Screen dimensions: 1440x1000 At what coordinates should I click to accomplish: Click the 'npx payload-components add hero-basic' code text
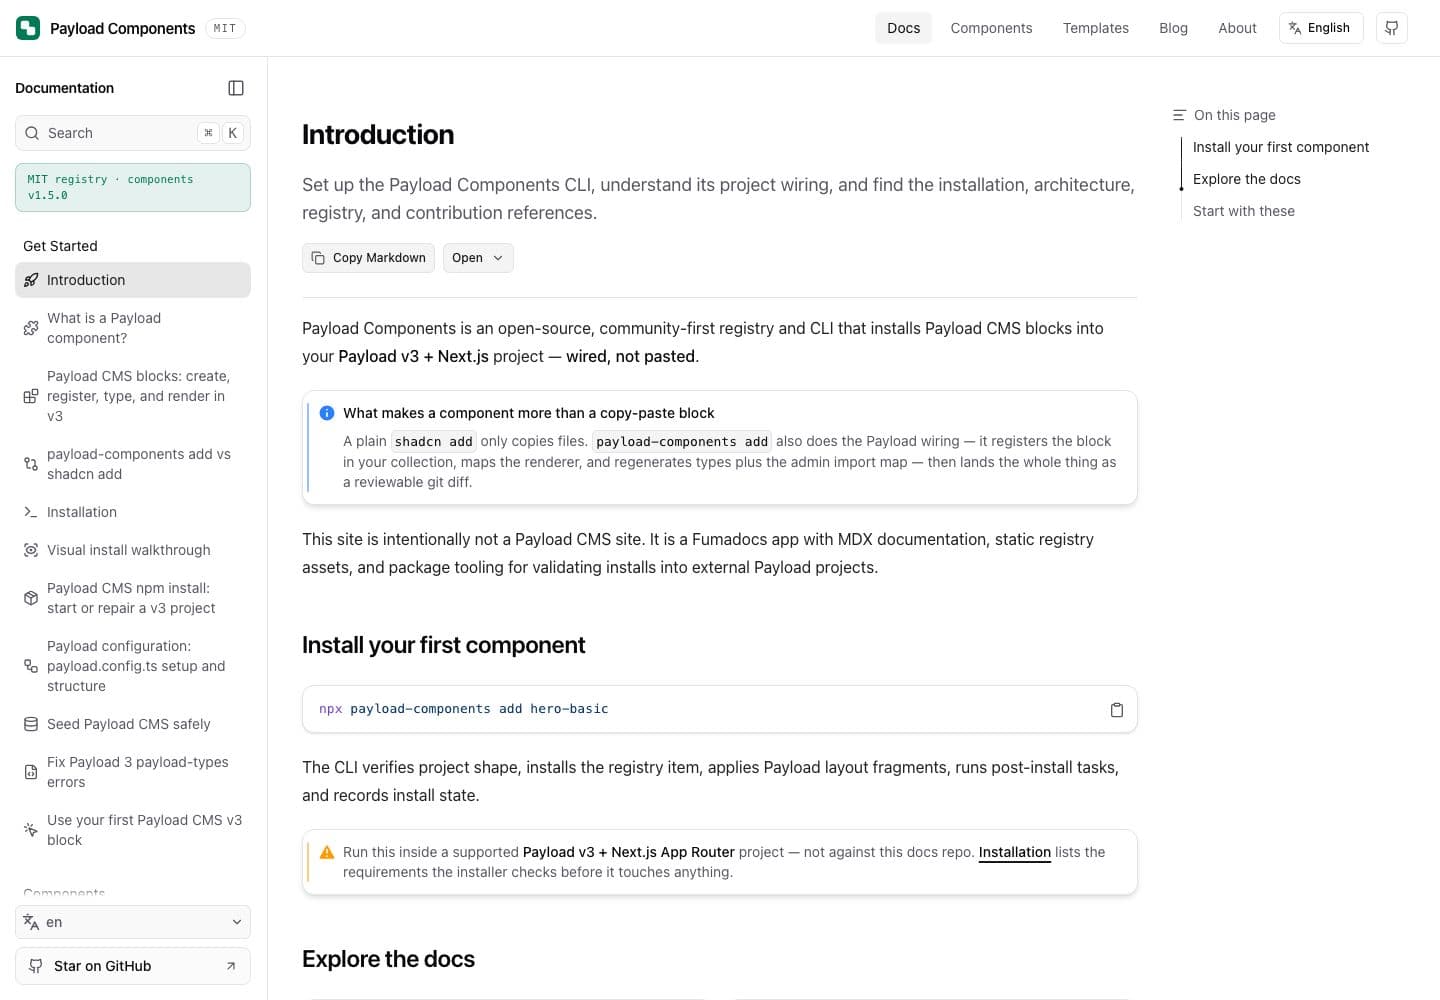coord(463,709)
